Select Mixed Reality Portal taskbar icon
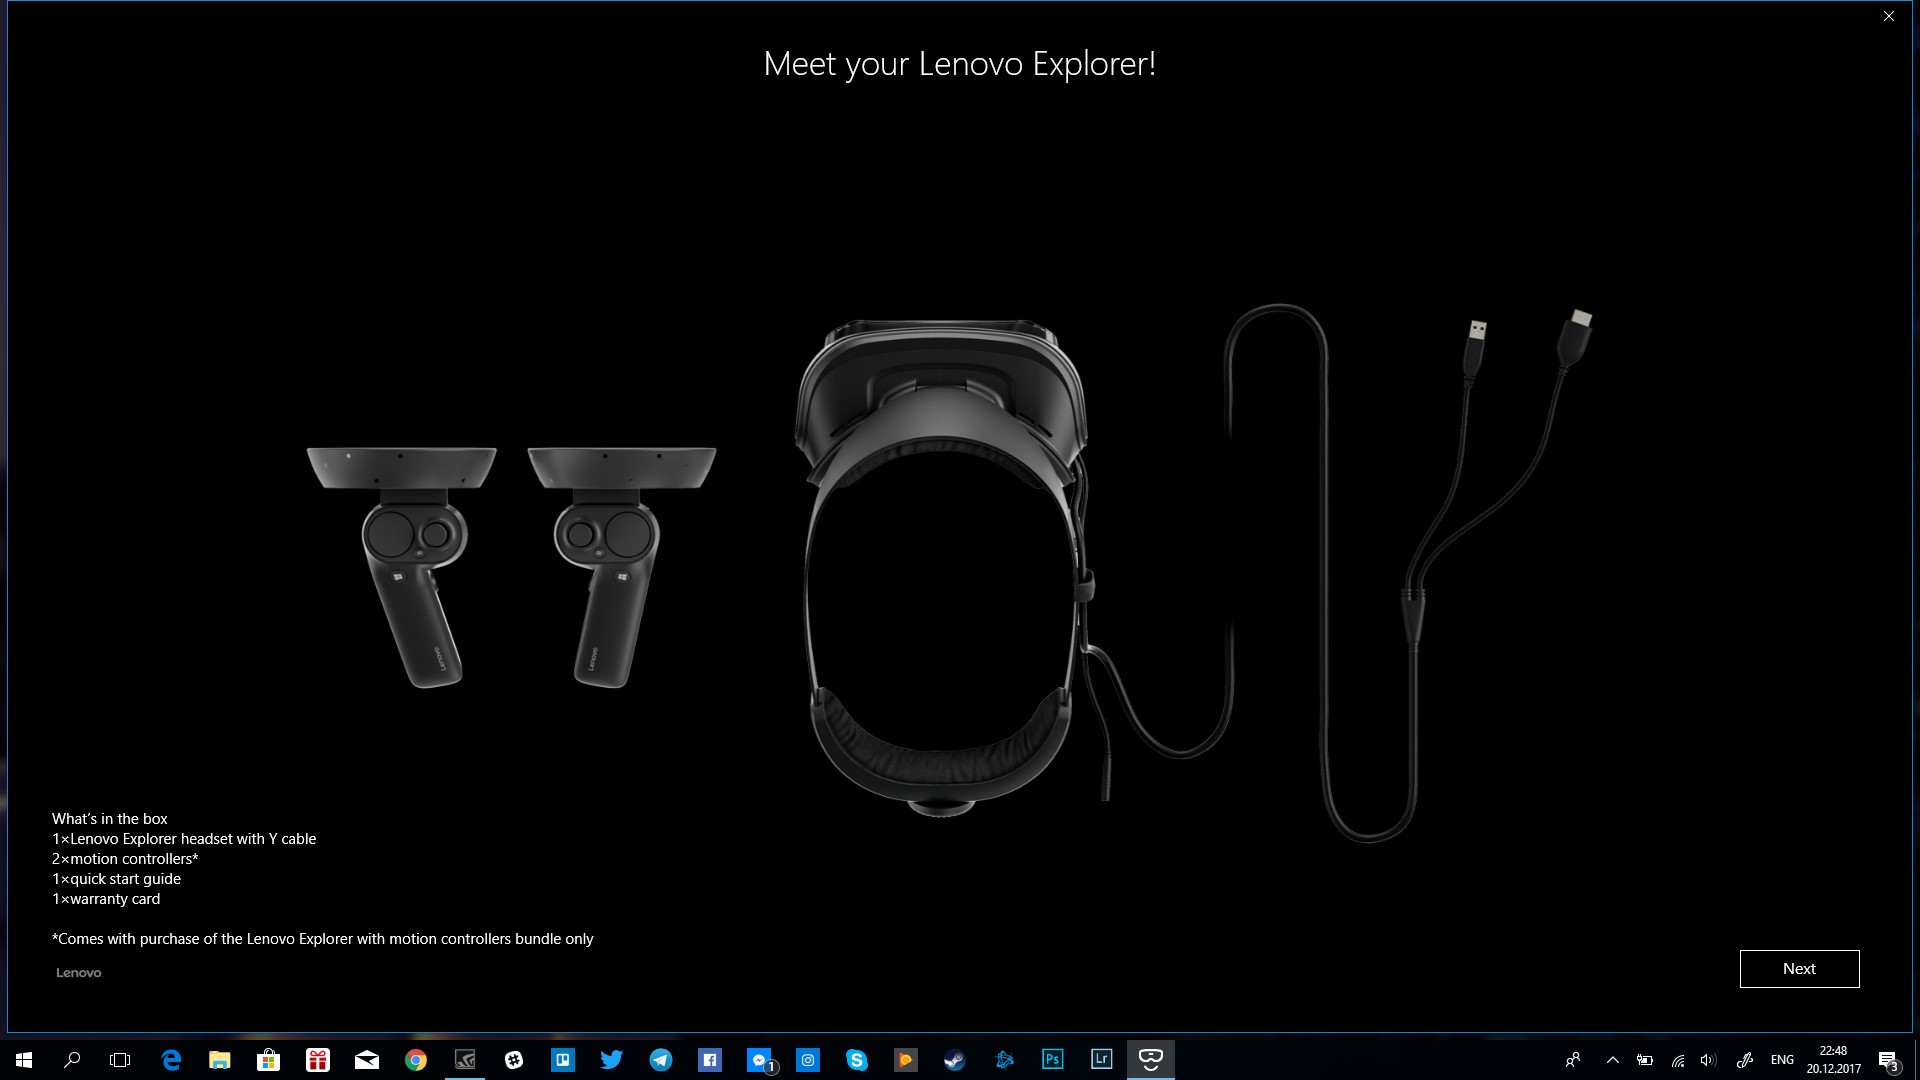 click(1151, 1059)
